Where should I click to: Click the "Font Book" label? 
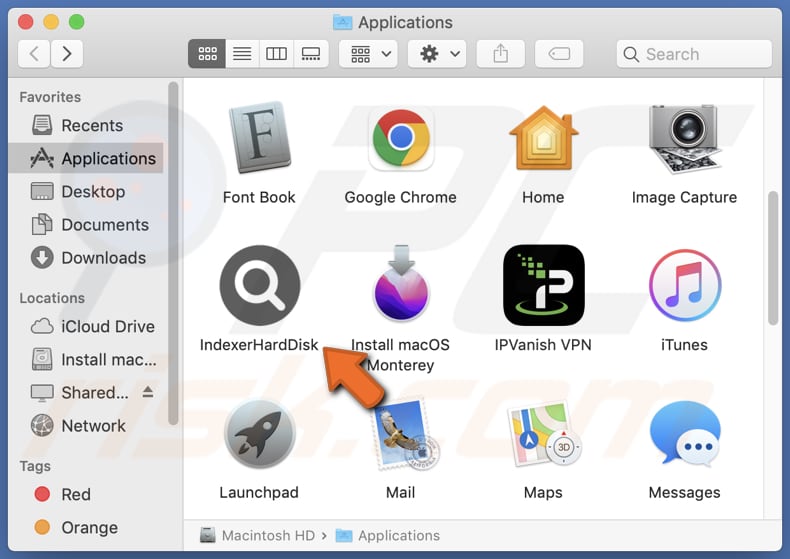(x=259, y=197)
